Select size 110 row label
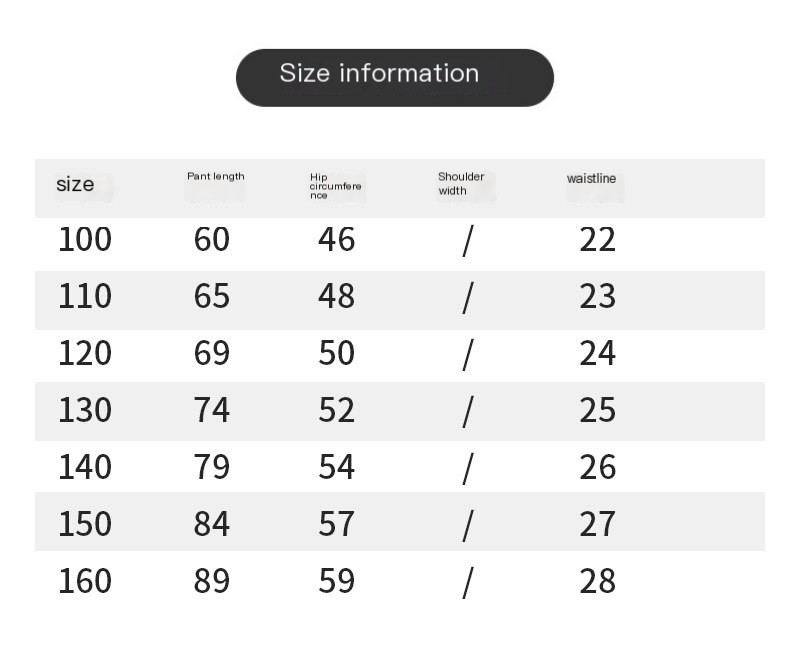Viewport: 790px width, 663px height. (x=85, y=296)
